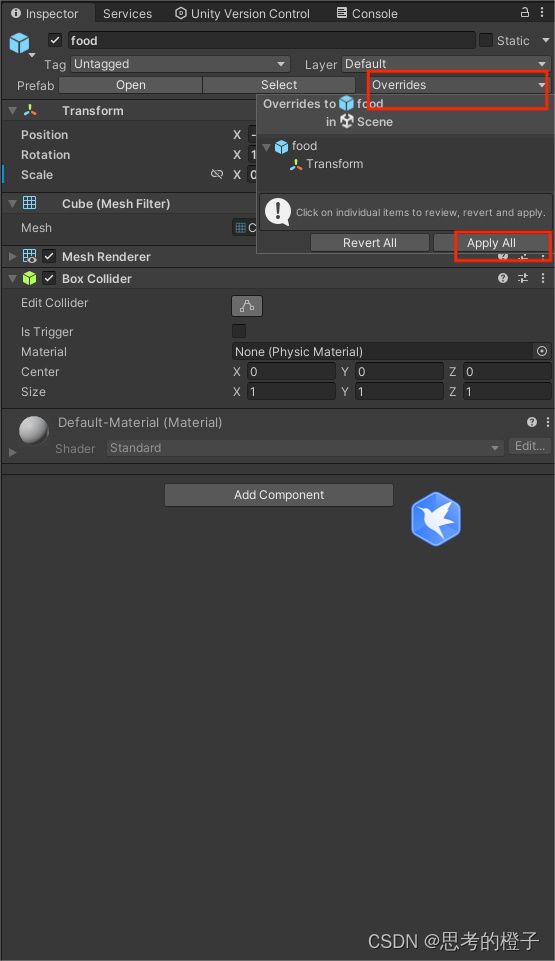Collapse the food tree item in Overrides
This screenshot has width=555, height=961.
pos(266,146)
